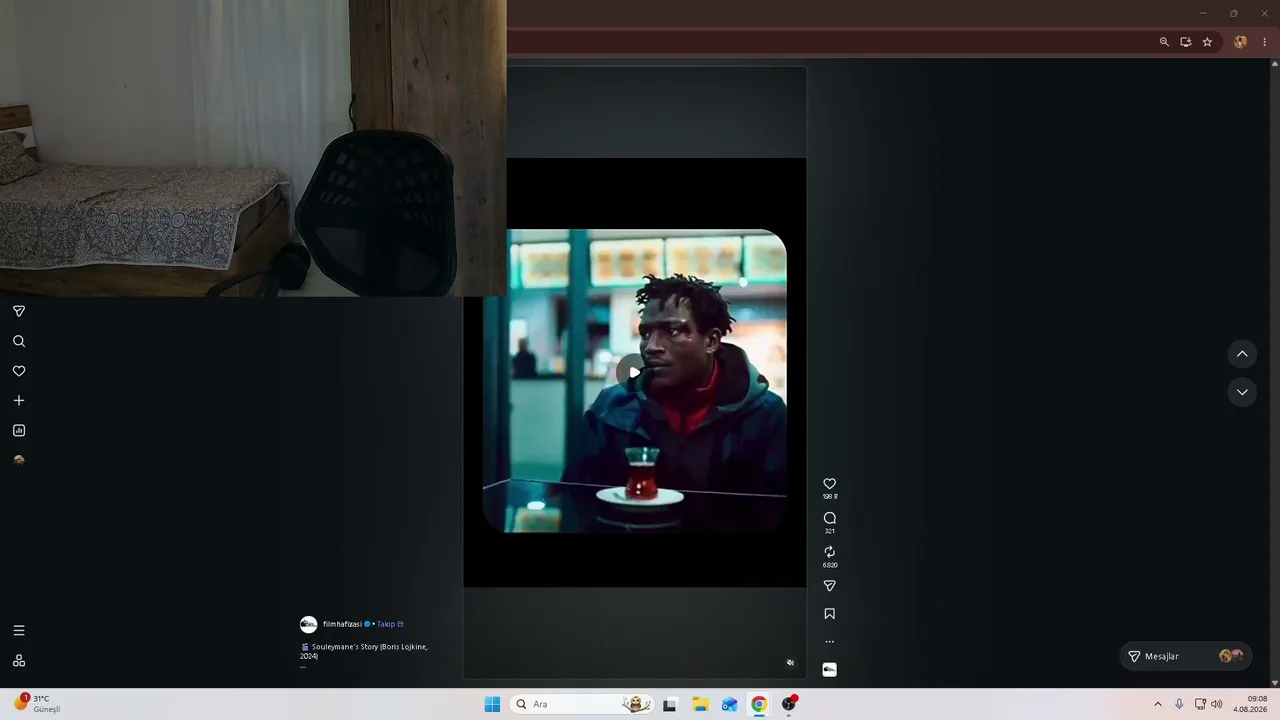Save the reel with the bookmark icon
Image resolution: width=1280 pixels, height=720 pixels.
point(829,614)
